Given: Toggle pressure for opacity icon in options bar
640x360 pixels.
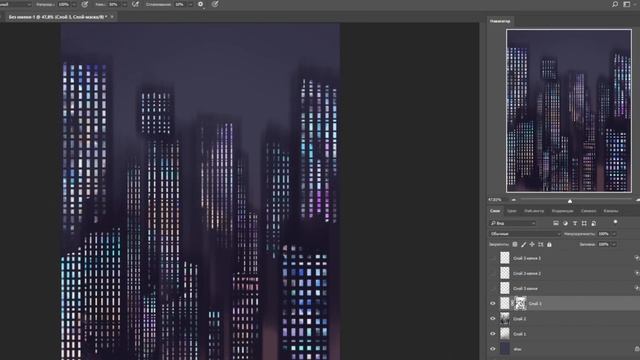Looking at the screenshot, I should click(85, 4).
